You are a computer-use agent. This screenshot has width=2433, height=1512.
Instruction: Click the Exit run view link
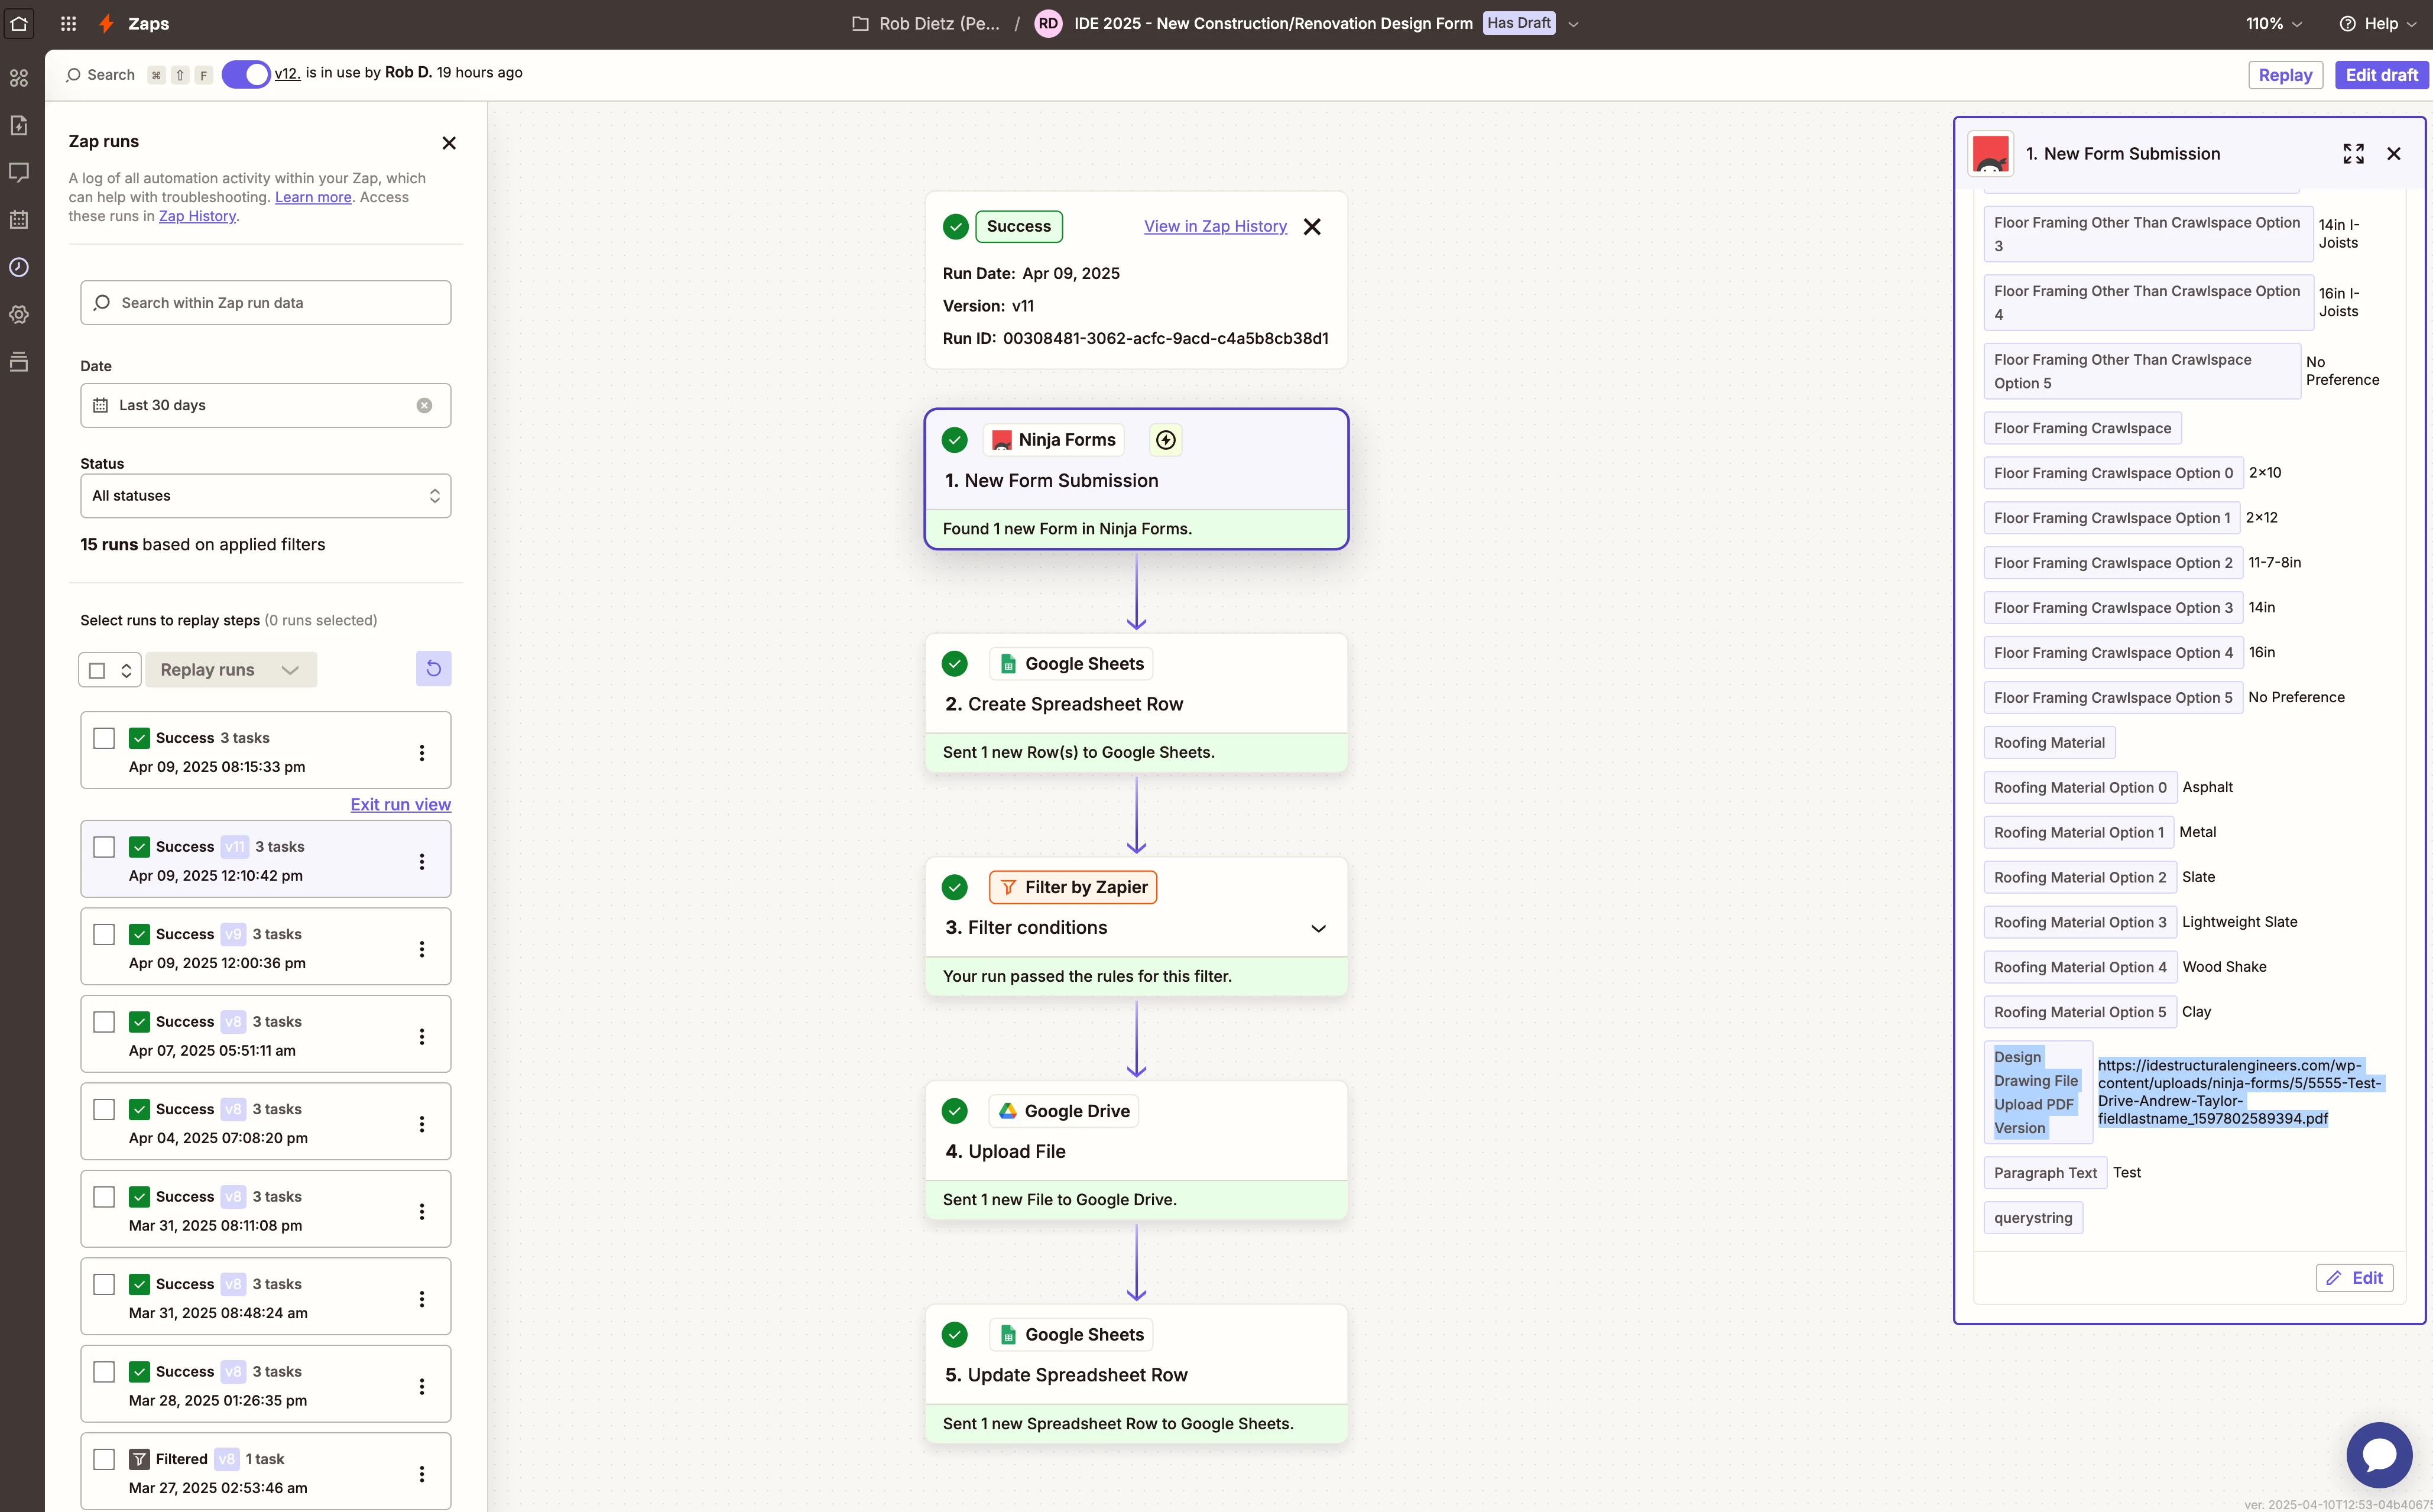pos(400,804)
